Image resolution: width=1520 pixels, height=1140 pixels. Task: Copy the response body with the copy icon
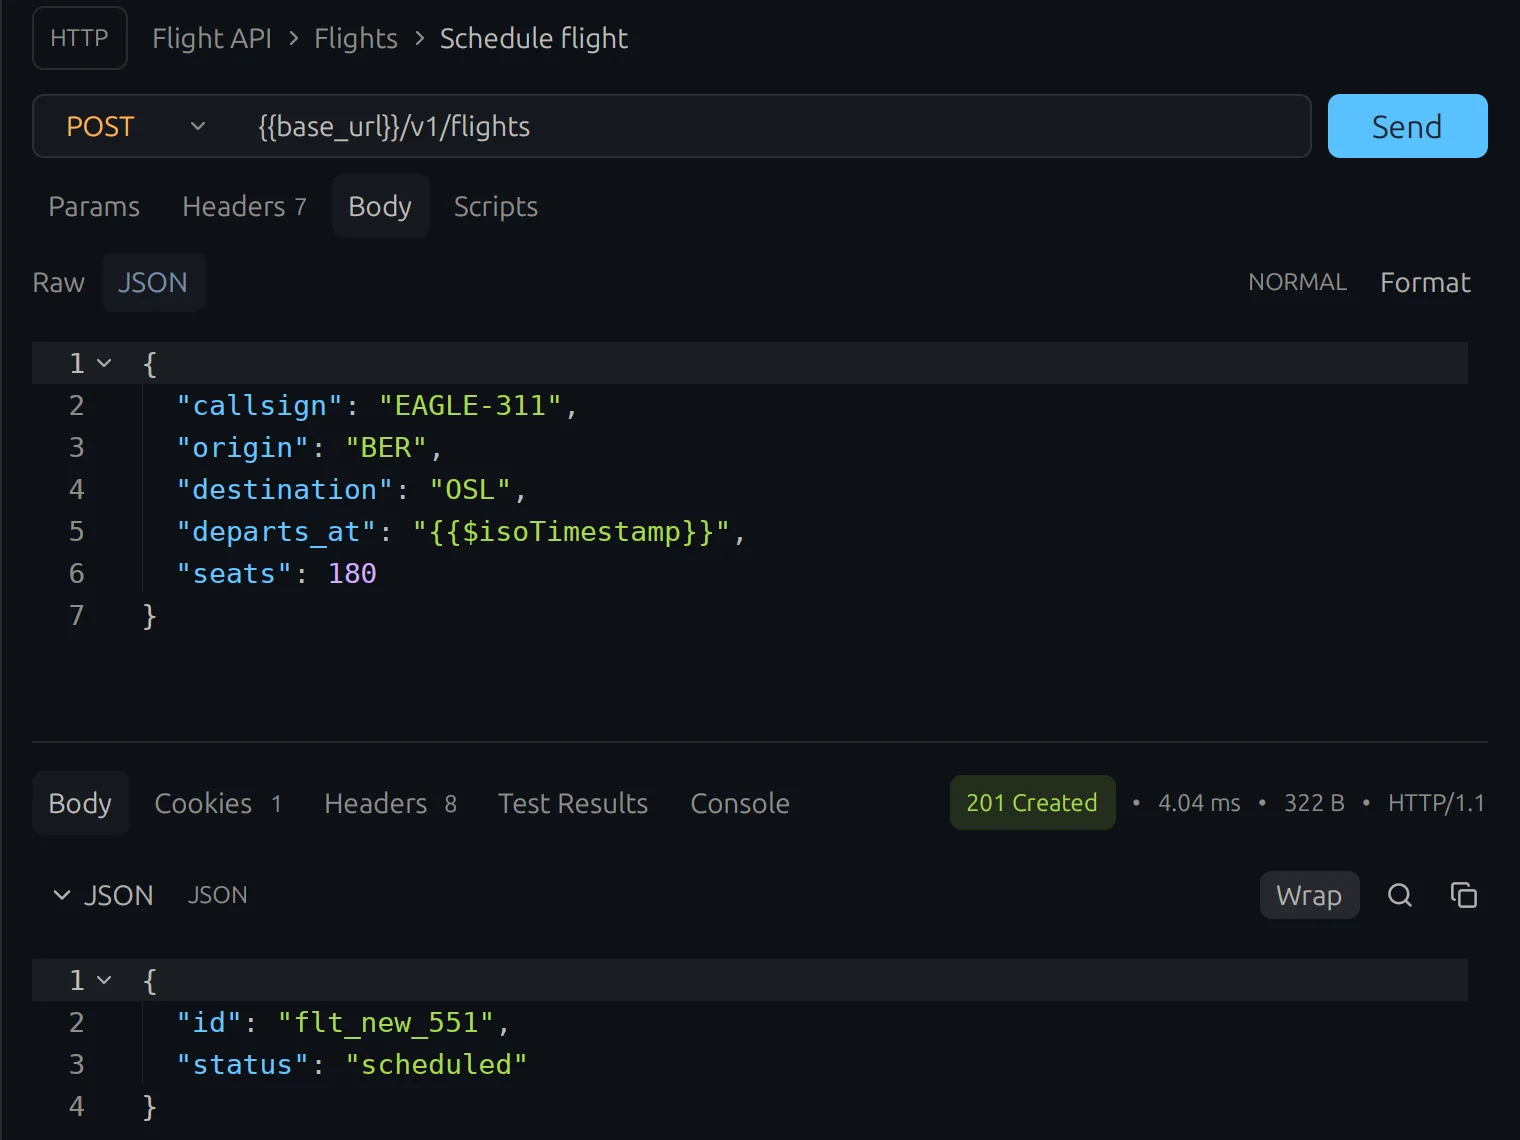(1464, 895)
